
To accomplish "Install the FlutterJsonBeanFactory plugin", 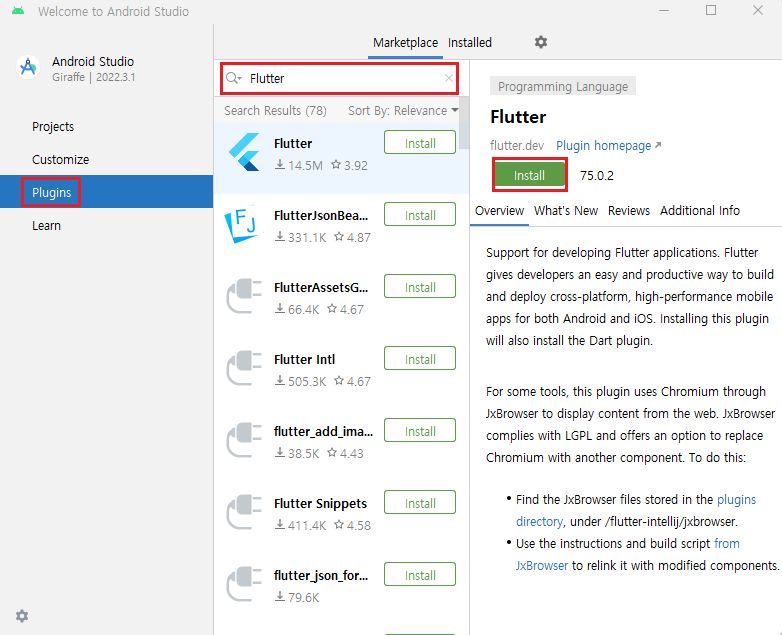I will point(420,214).
